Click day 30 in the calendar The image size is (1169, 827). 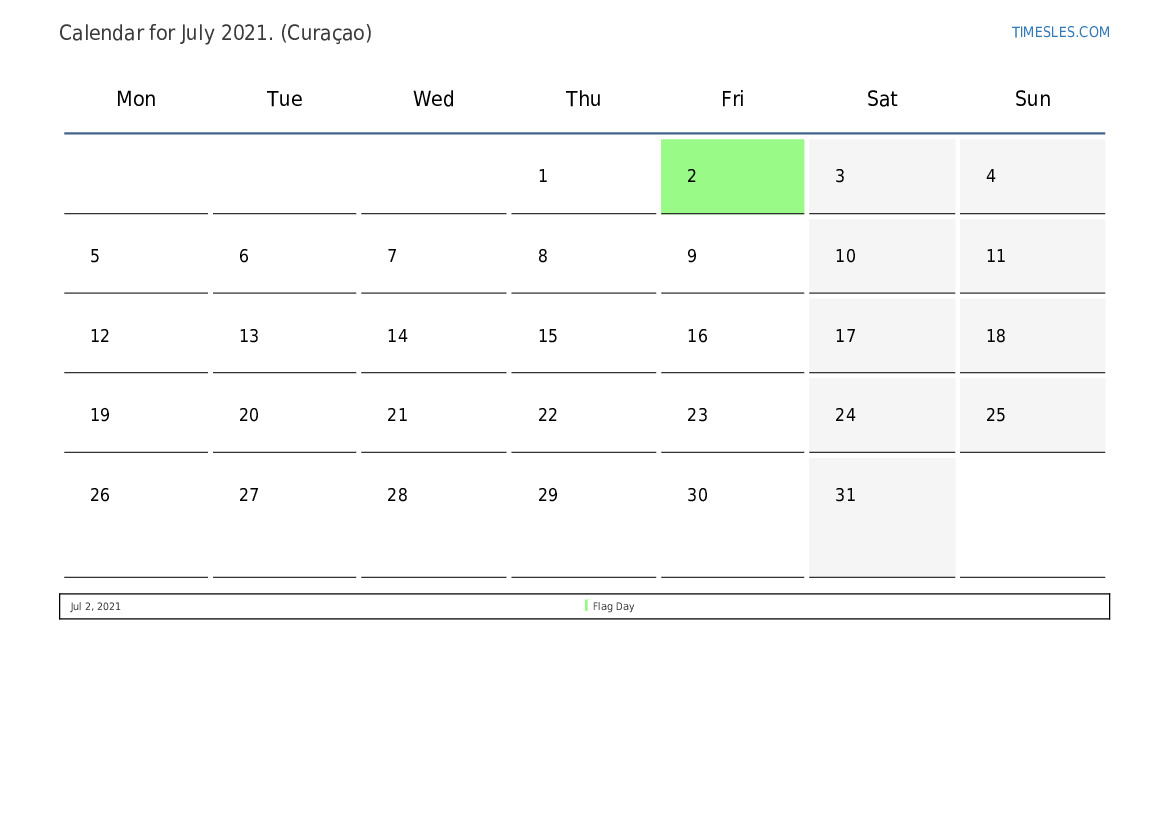point(732,517)
